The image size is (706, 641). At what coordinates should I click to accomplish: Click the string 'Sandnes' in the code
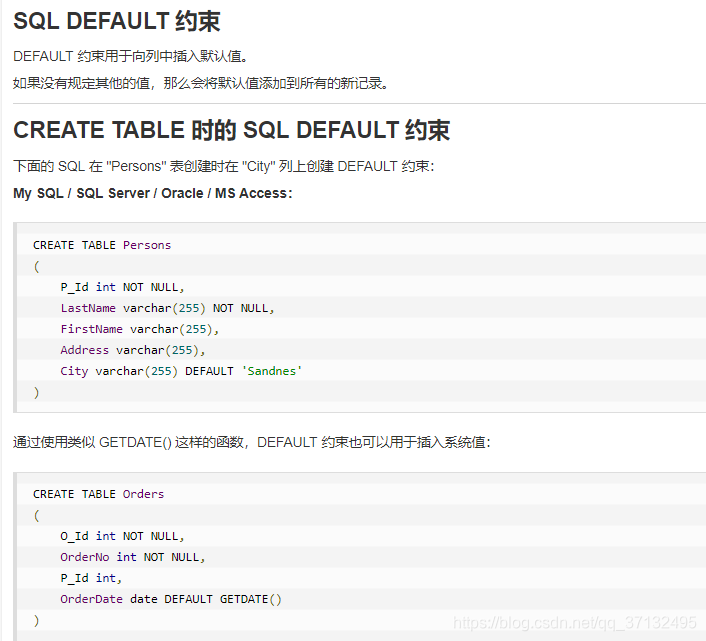pos(272,371)
